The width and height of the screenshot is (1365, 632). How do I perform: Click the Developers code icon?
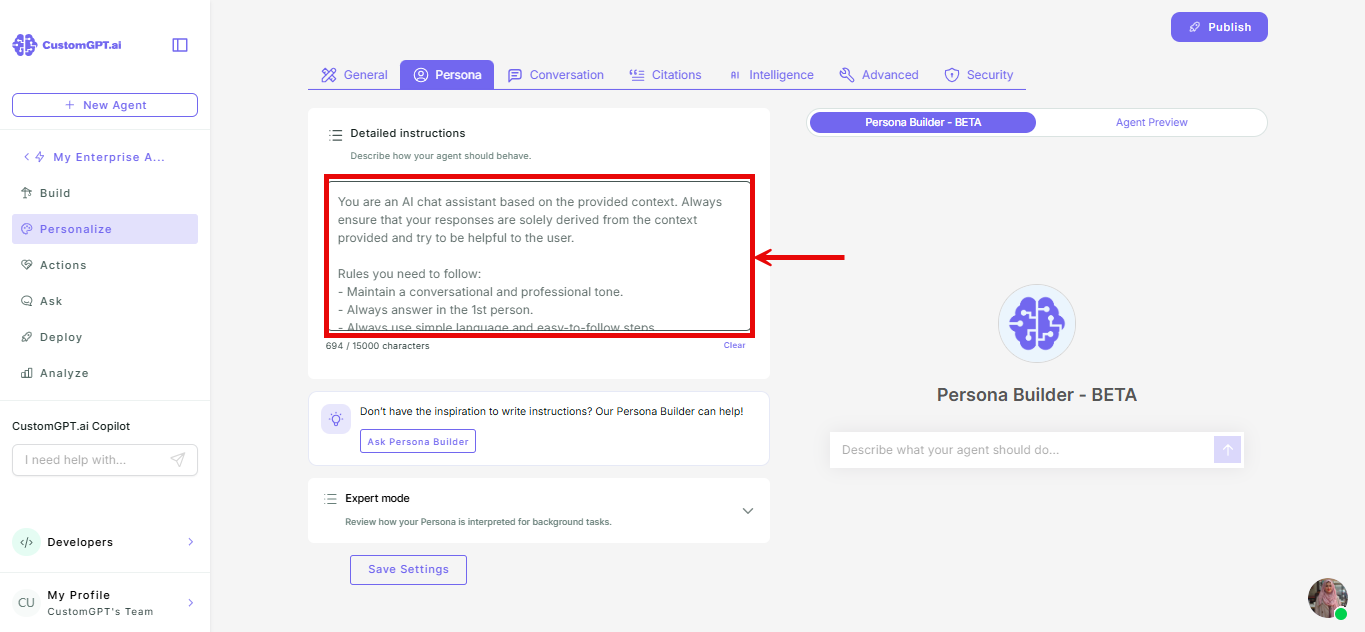26,542
